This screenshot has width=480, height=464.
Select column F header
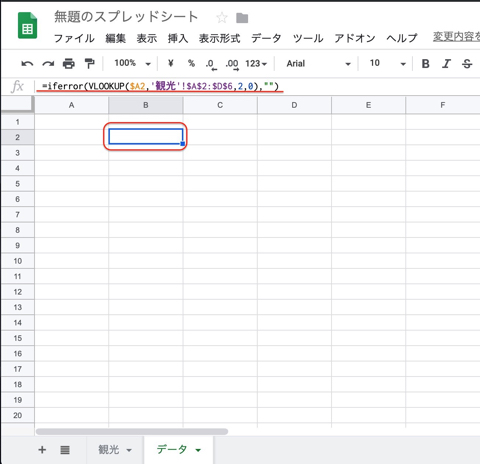443,105
